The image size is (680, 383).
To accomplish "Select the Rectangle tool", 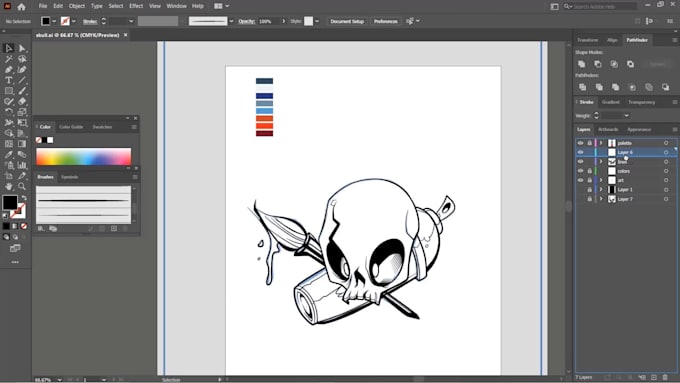I will (x=9, y=91).
